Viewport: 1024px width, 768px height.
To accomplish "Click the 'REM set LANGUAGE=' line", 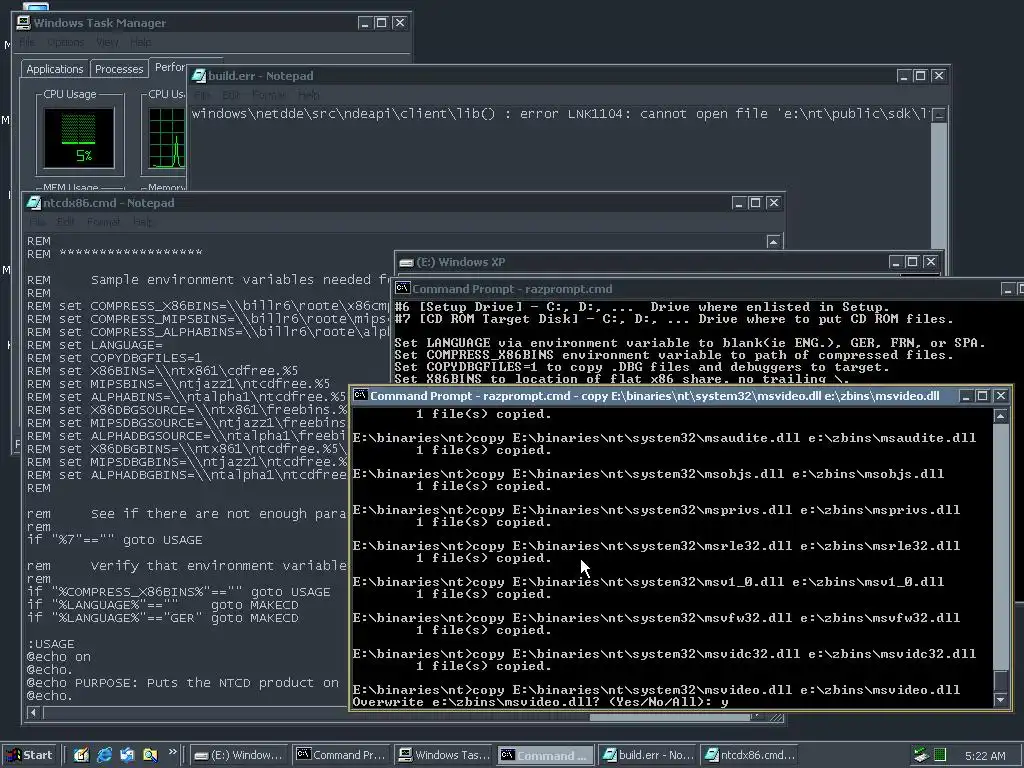I will (x=95, y=345).
